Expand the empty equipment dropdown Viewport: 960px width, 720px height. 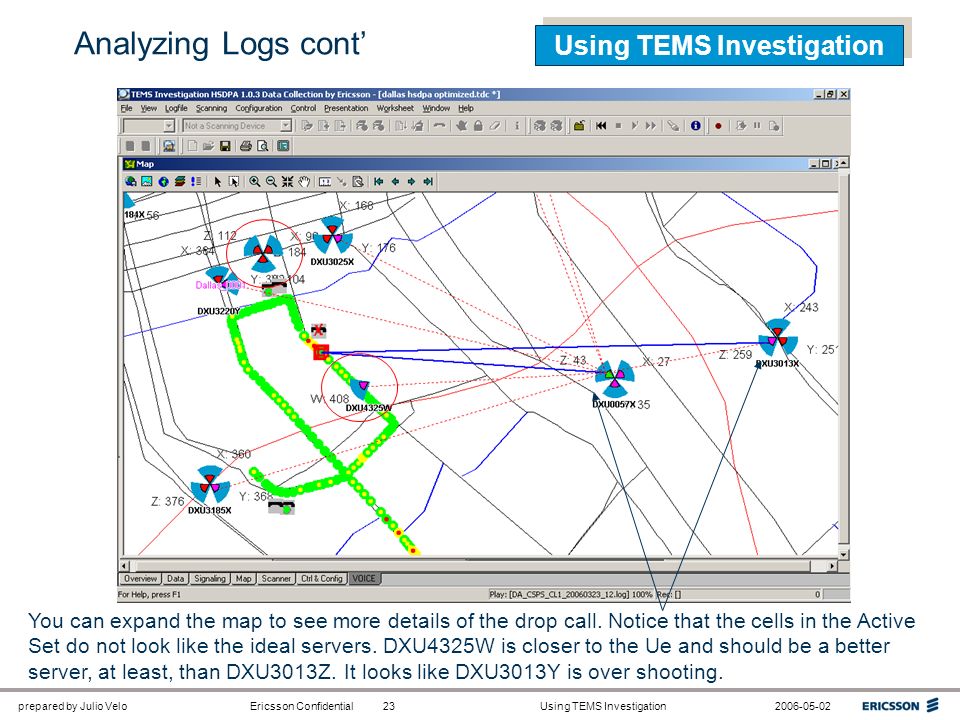169,126
